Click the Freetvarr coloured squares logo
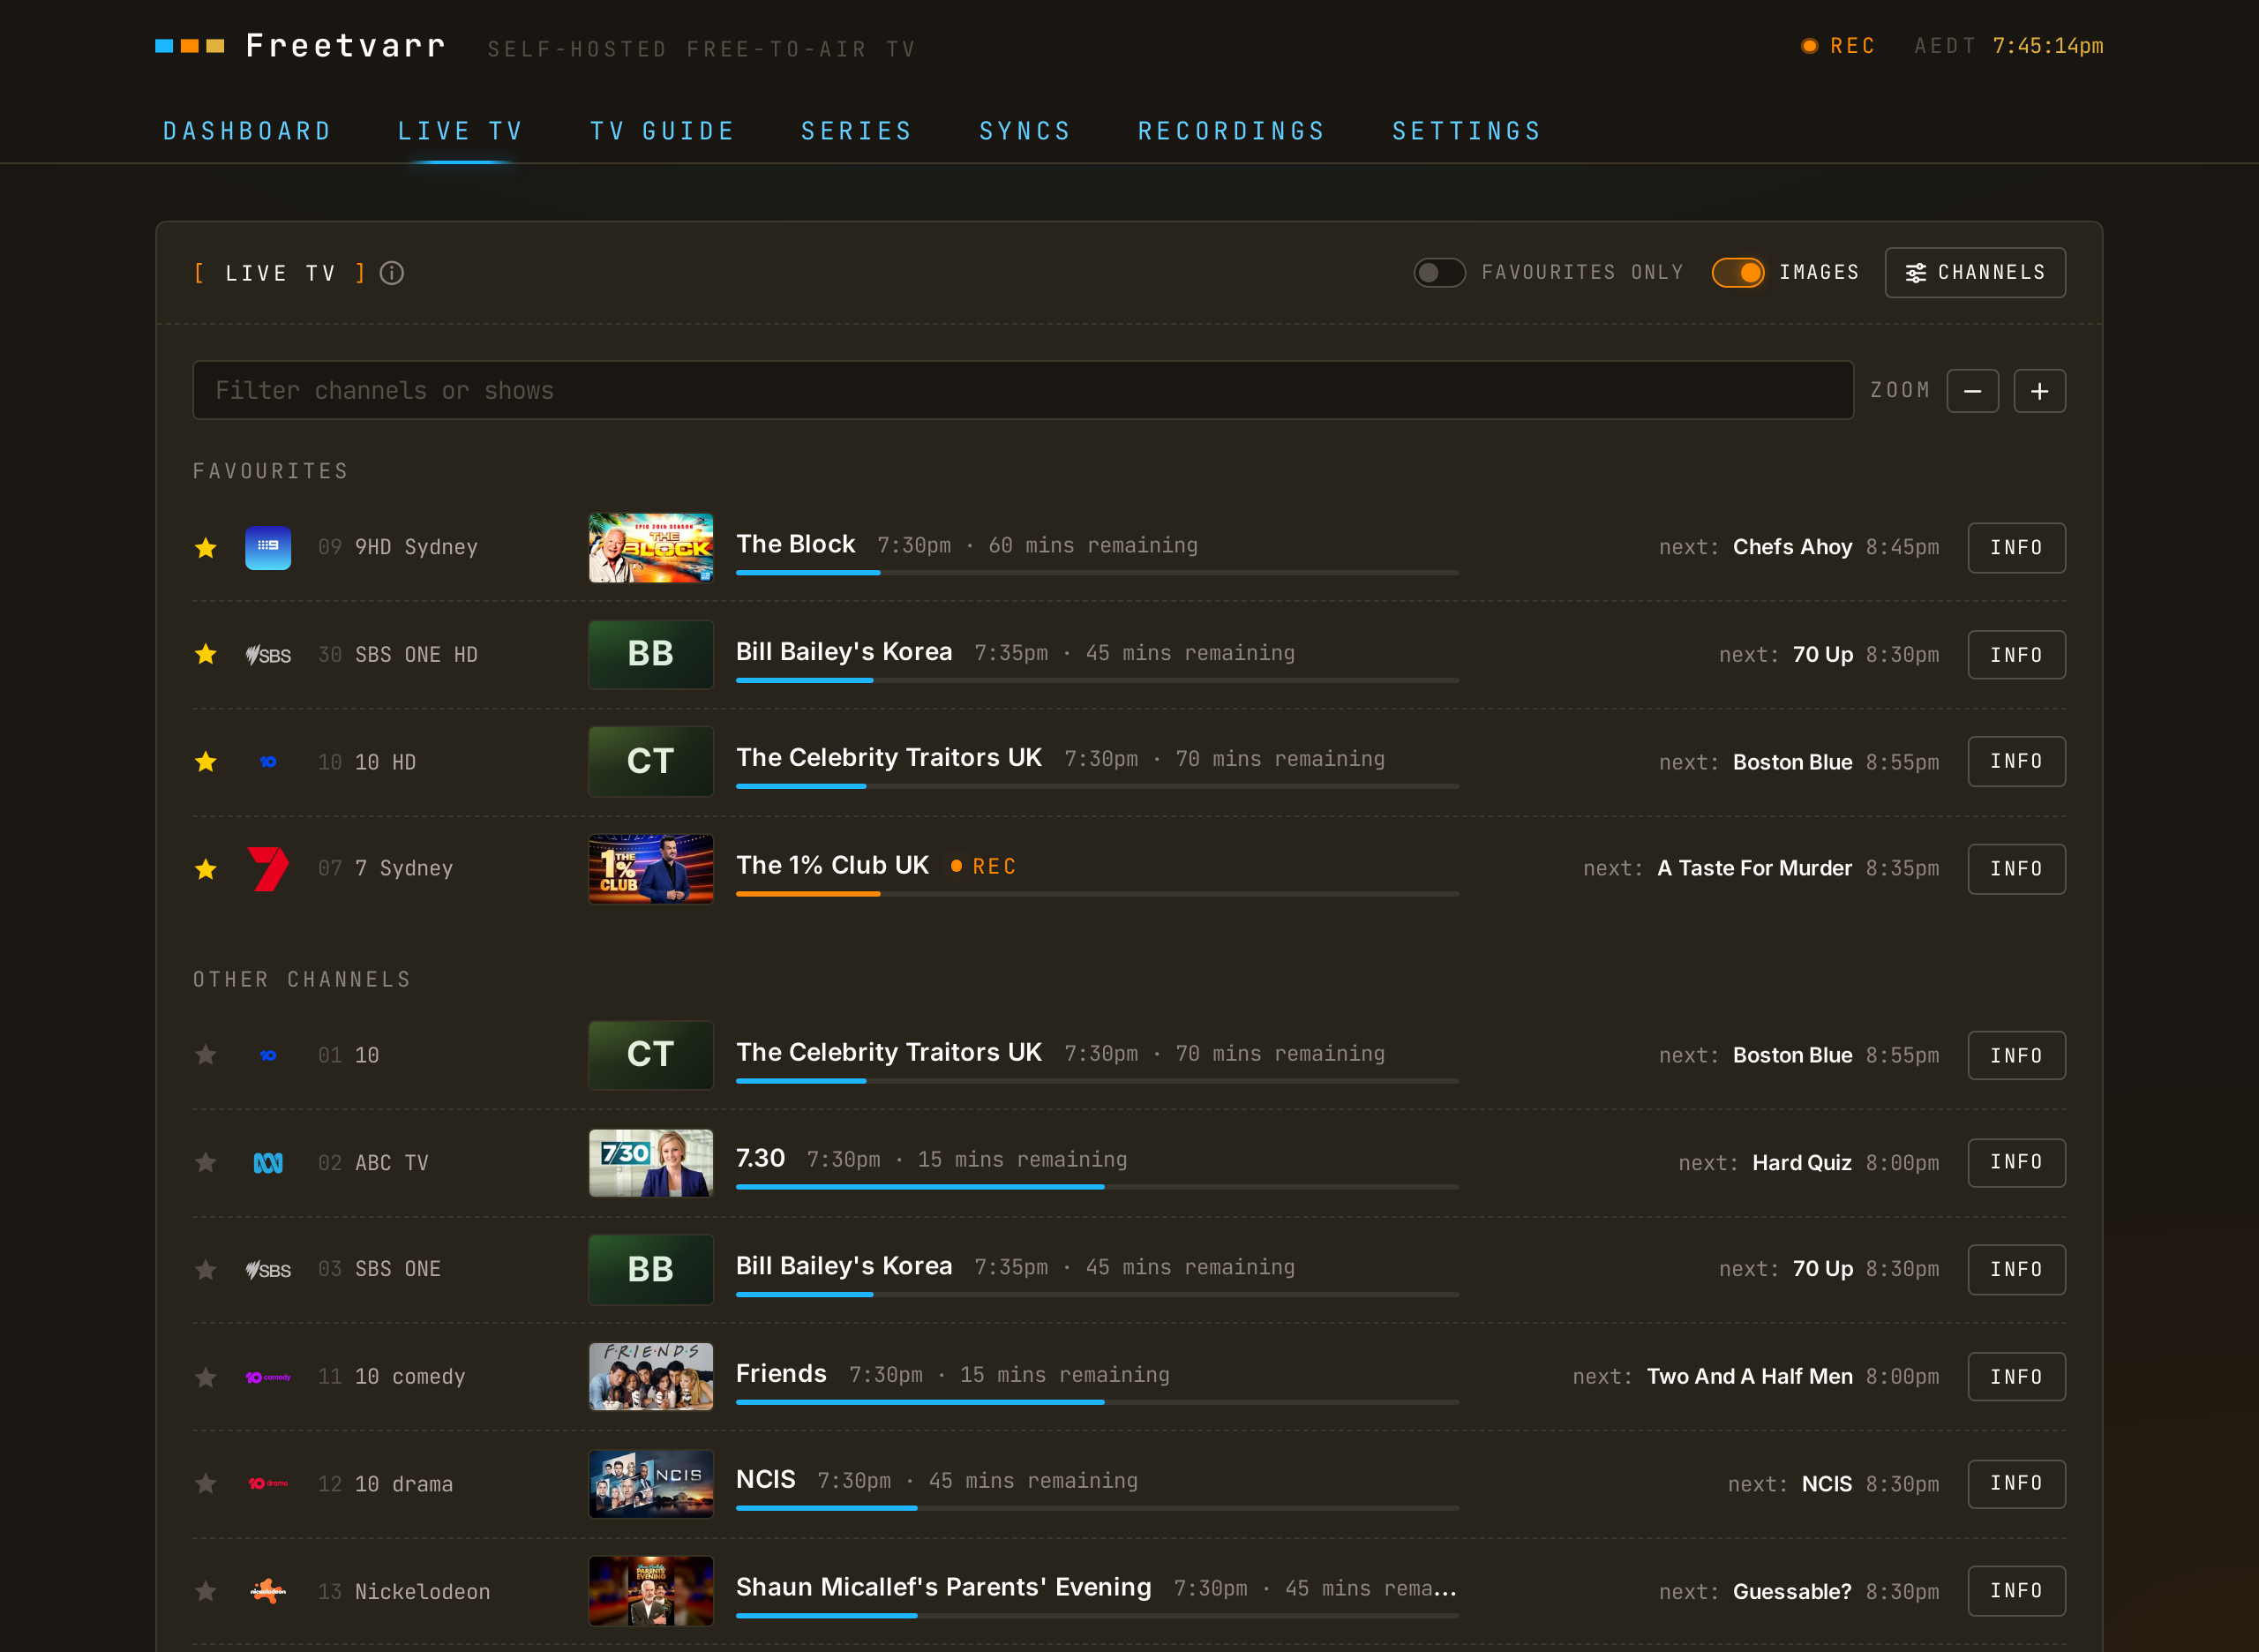 [190, 46]
